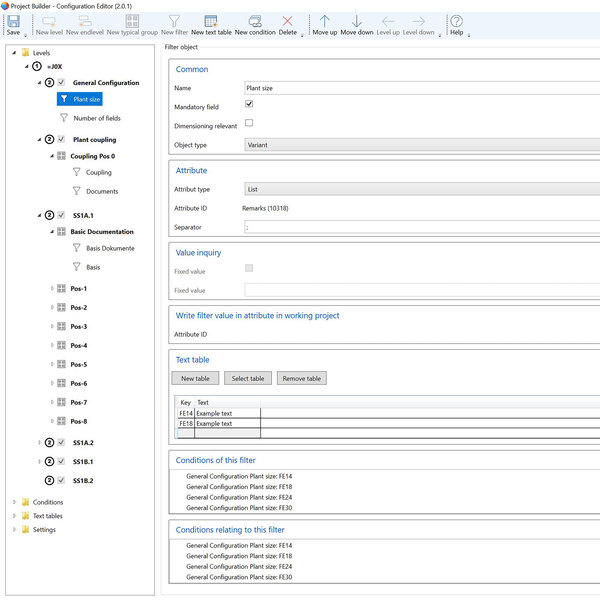Open the Help question mark icon
The width and height of the screenshot is (600, 600).
pos(456,21)
